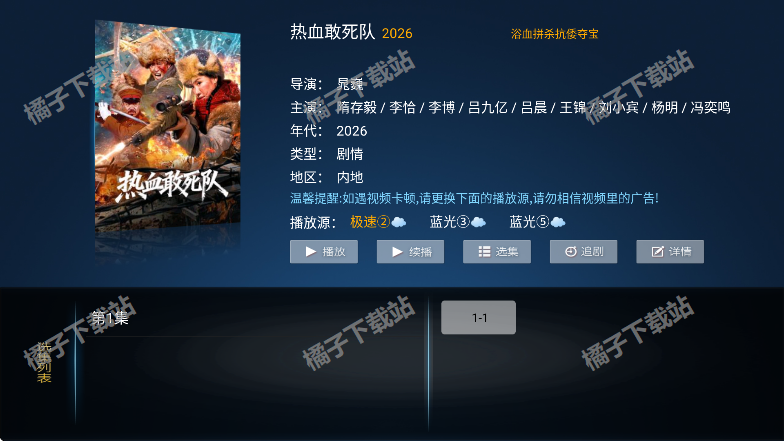Click cloud icon beside 蓝光③ source

tap(478, 222)
